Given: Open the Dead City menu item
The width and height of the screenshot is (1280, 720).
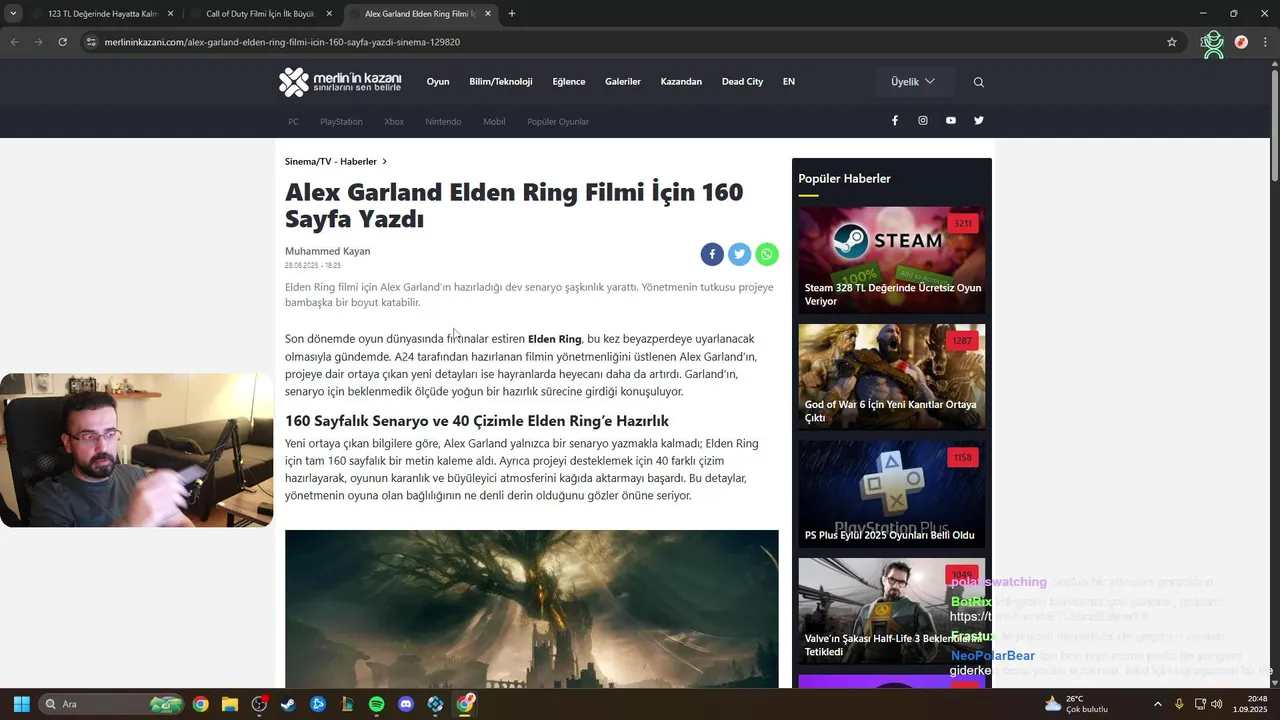Looking at the screenshot, I should click(742, 82).
